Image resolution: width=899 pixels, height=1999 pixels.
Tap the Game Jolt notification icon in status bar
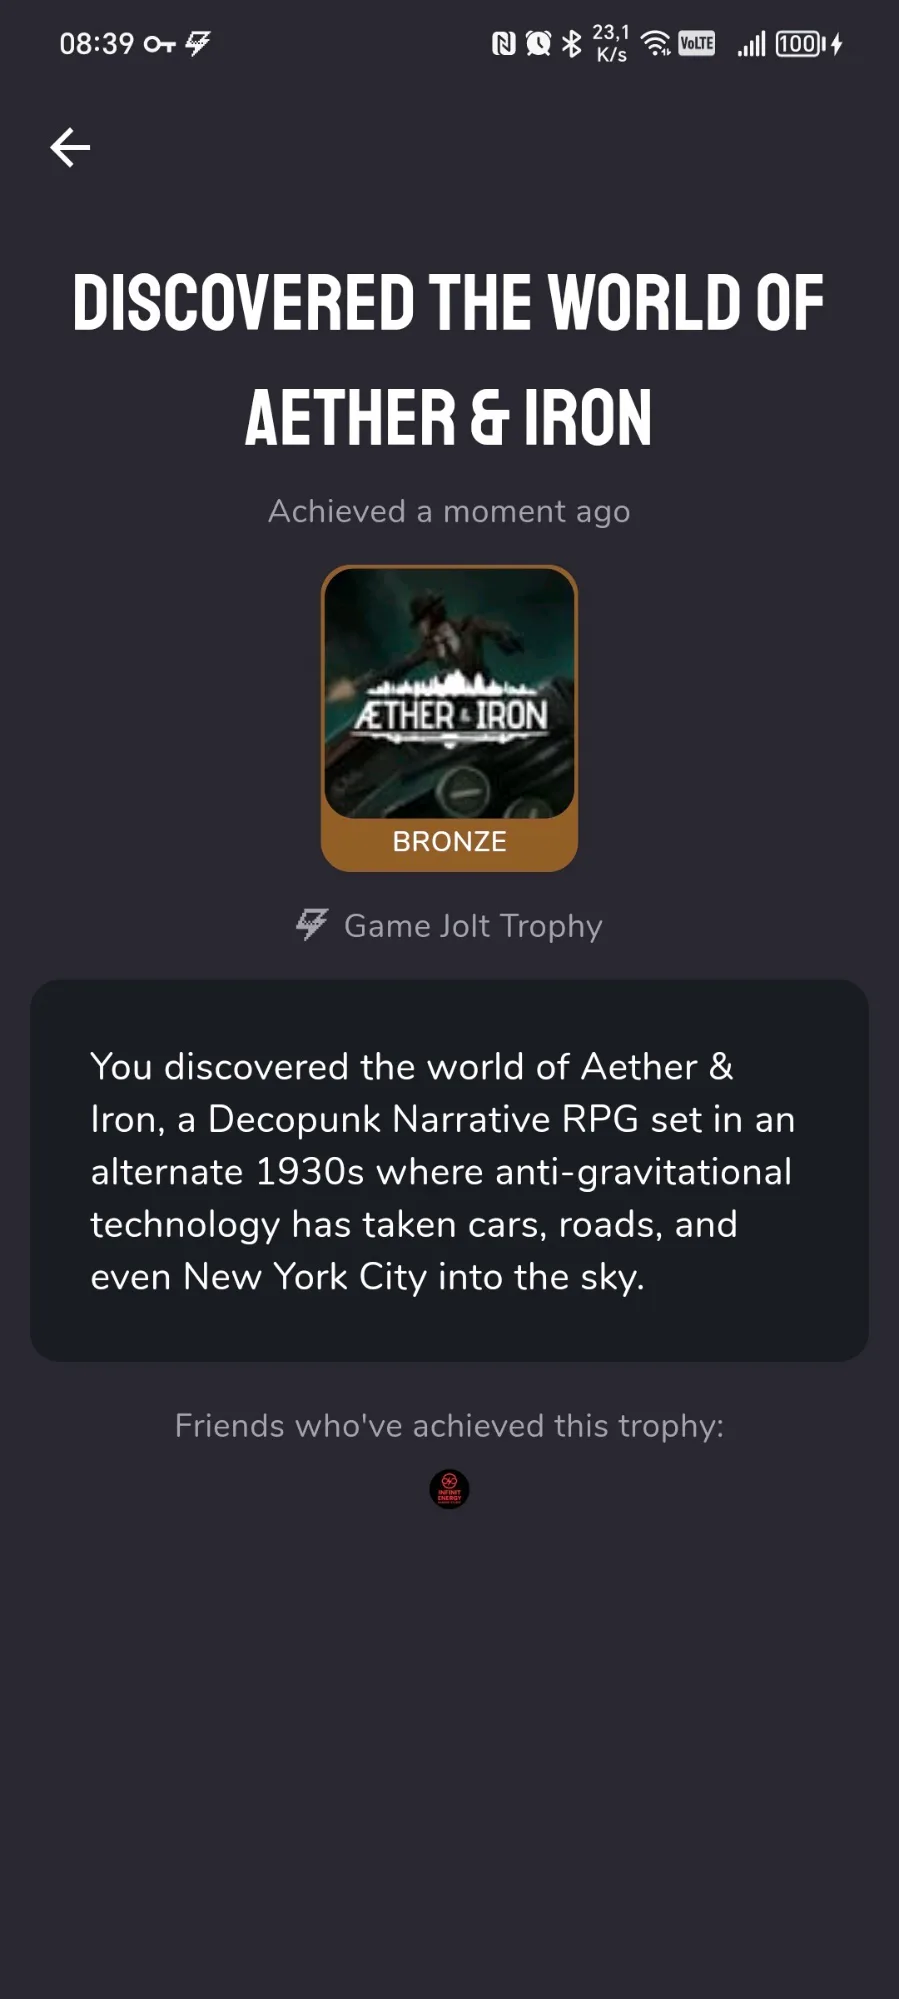coord(198,43)
